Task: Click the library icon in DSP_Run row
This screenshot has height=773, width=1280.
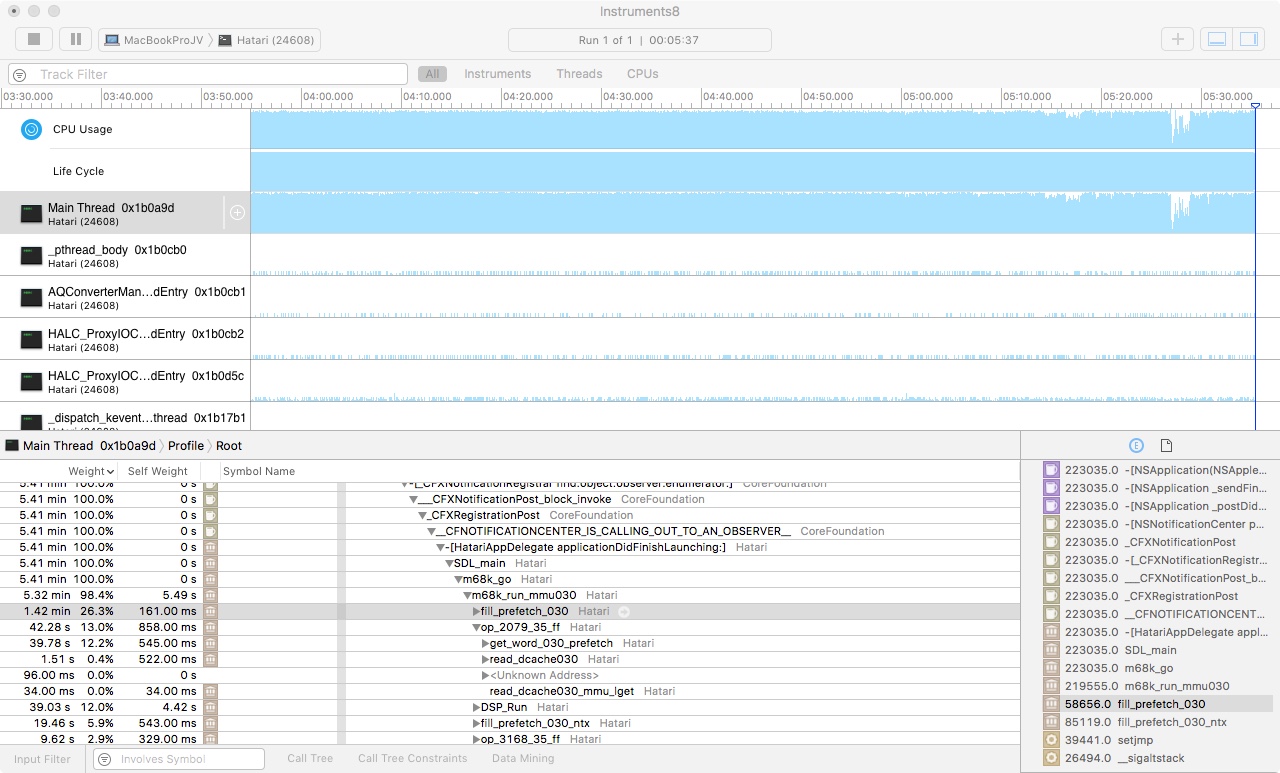Action: pyautogui.click(x=210, y=707)
